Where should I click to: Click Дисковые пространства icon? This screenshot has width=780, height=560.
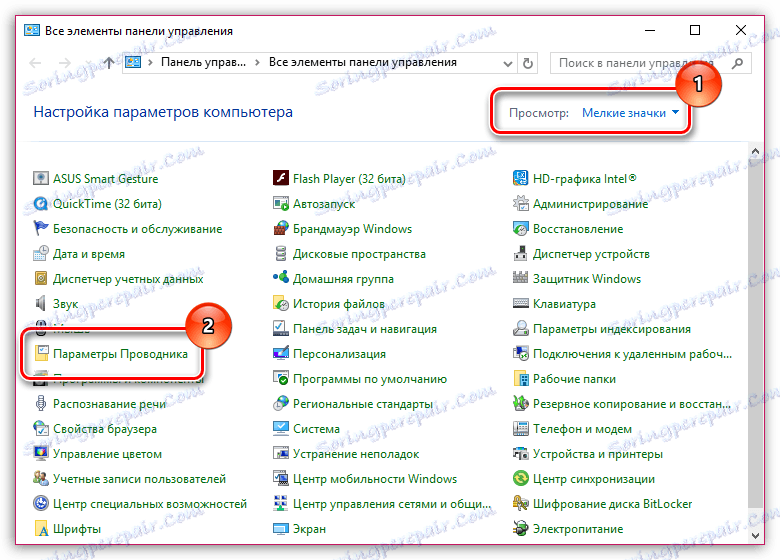(281, 253)
